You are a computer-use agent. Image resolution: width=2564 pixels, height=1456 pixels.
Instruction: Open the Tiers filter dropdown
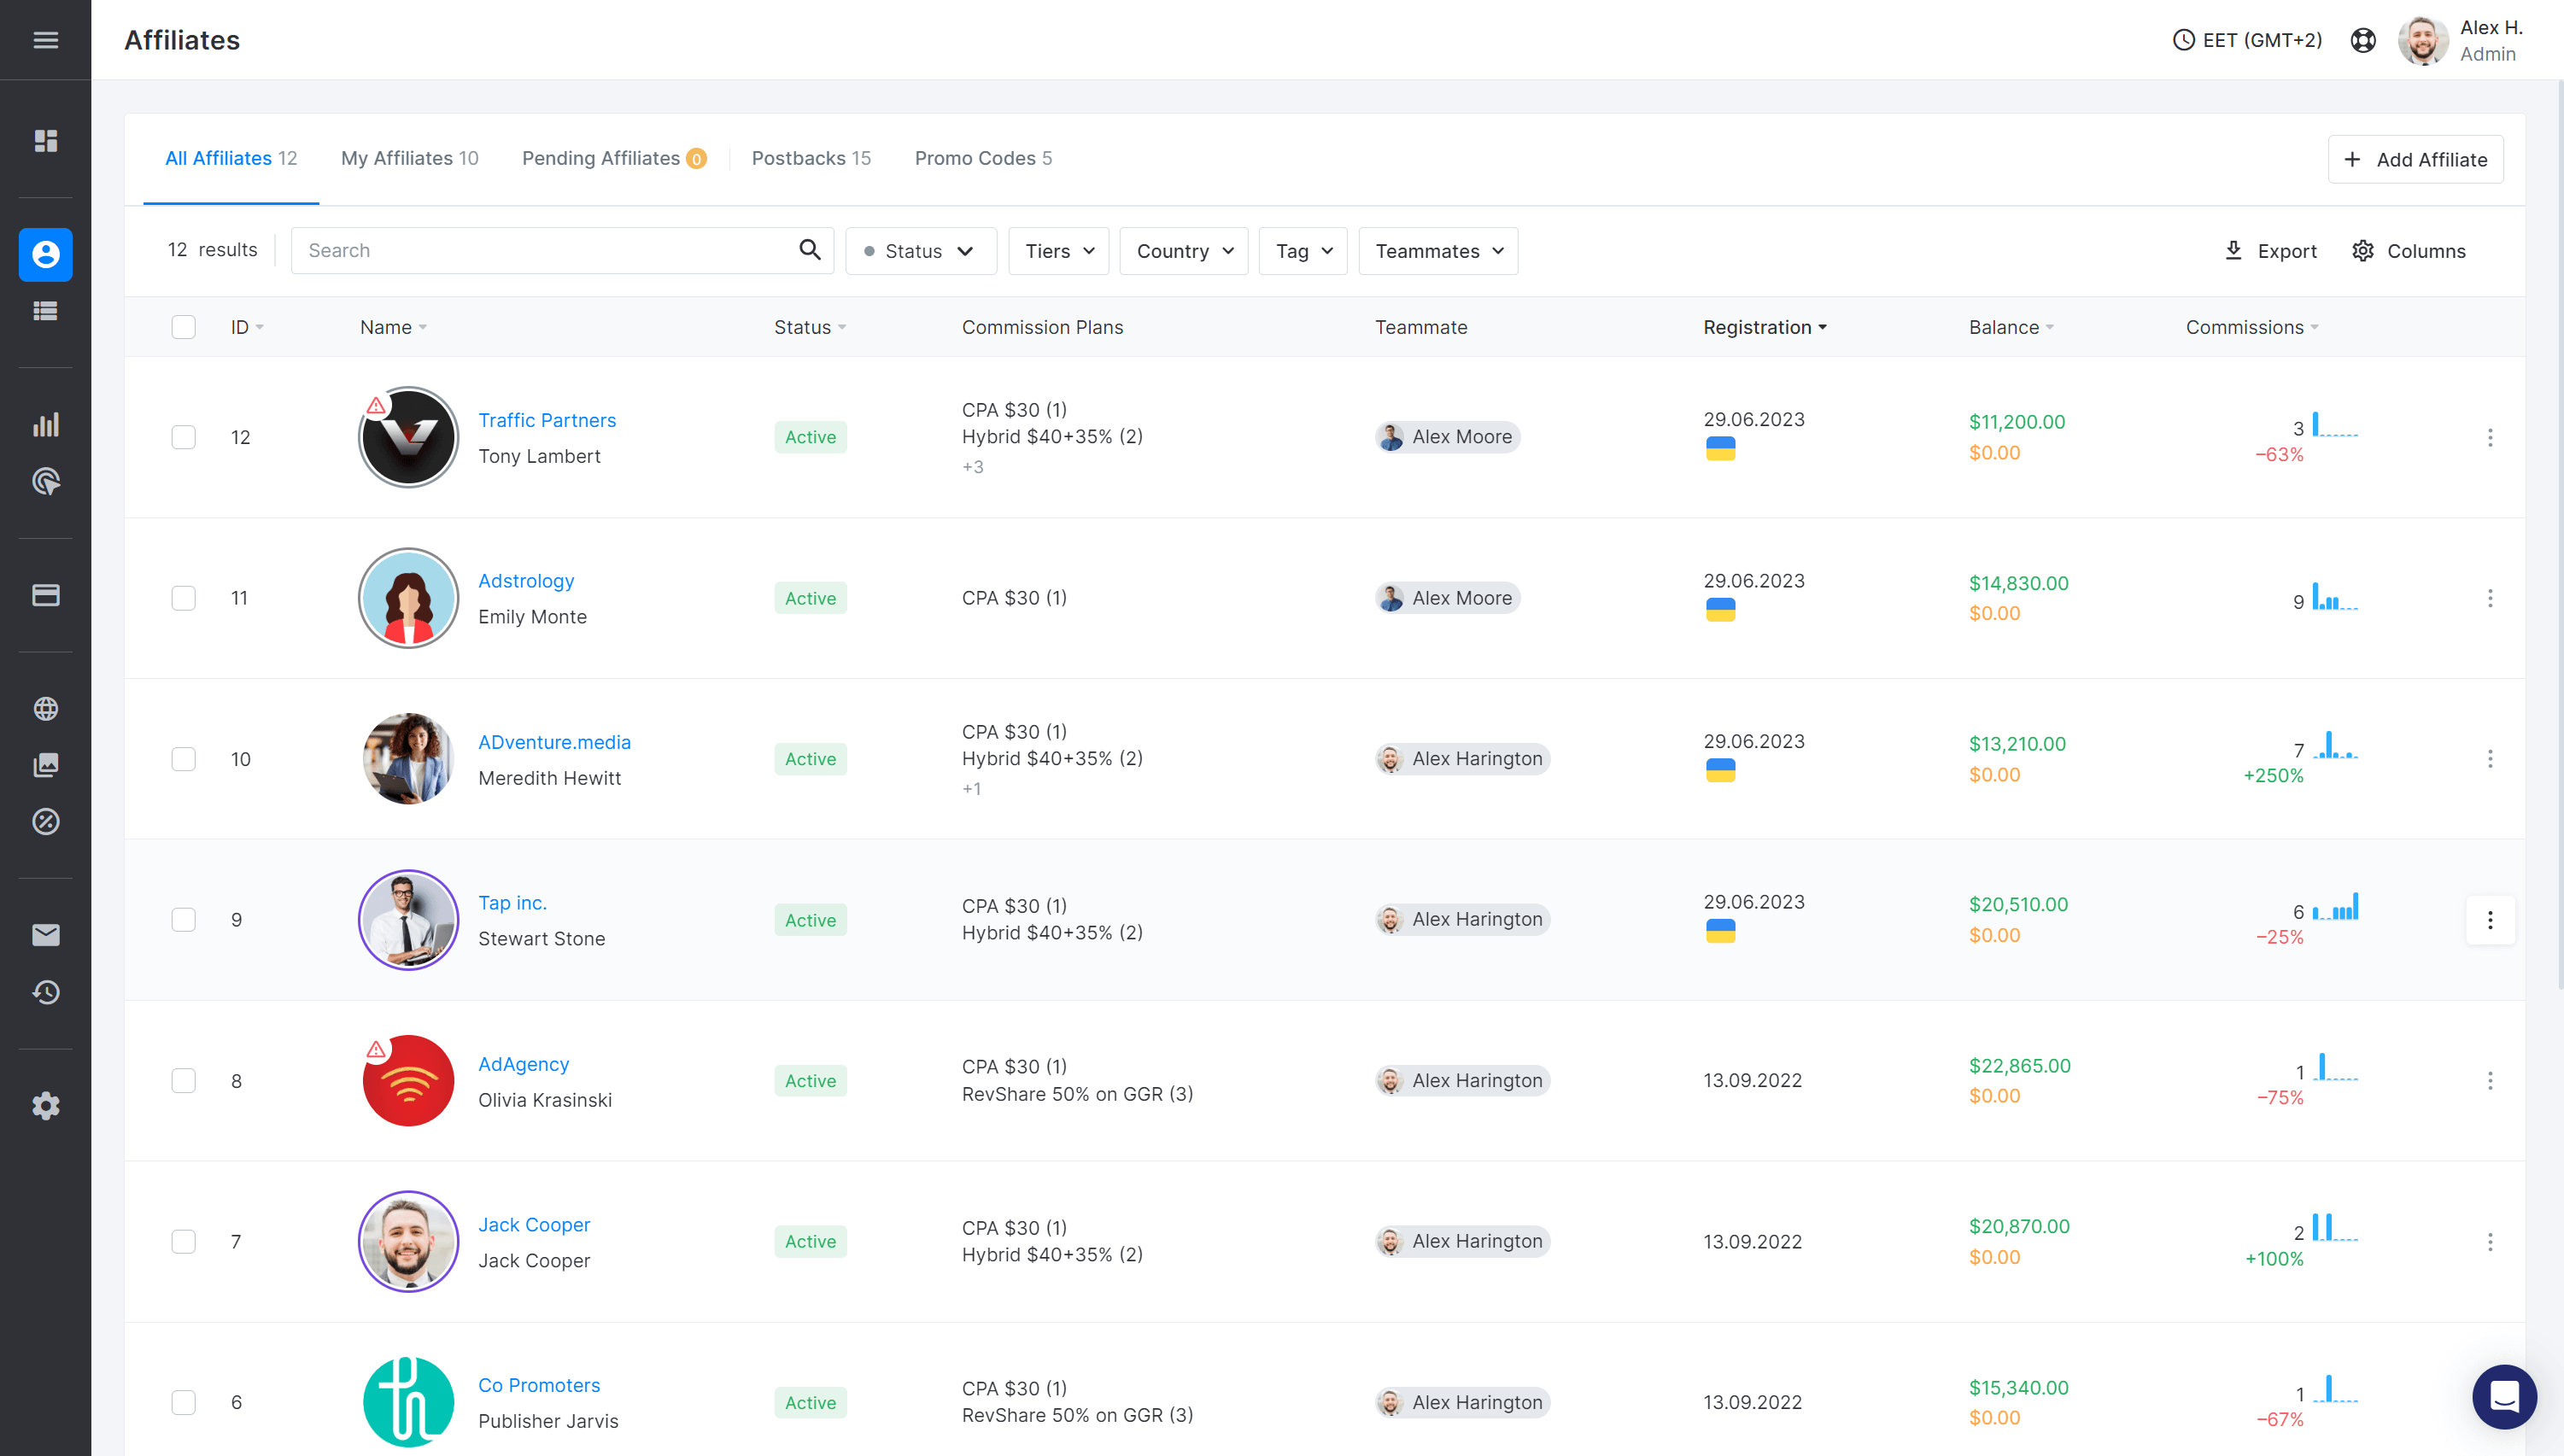(1058, 251)
